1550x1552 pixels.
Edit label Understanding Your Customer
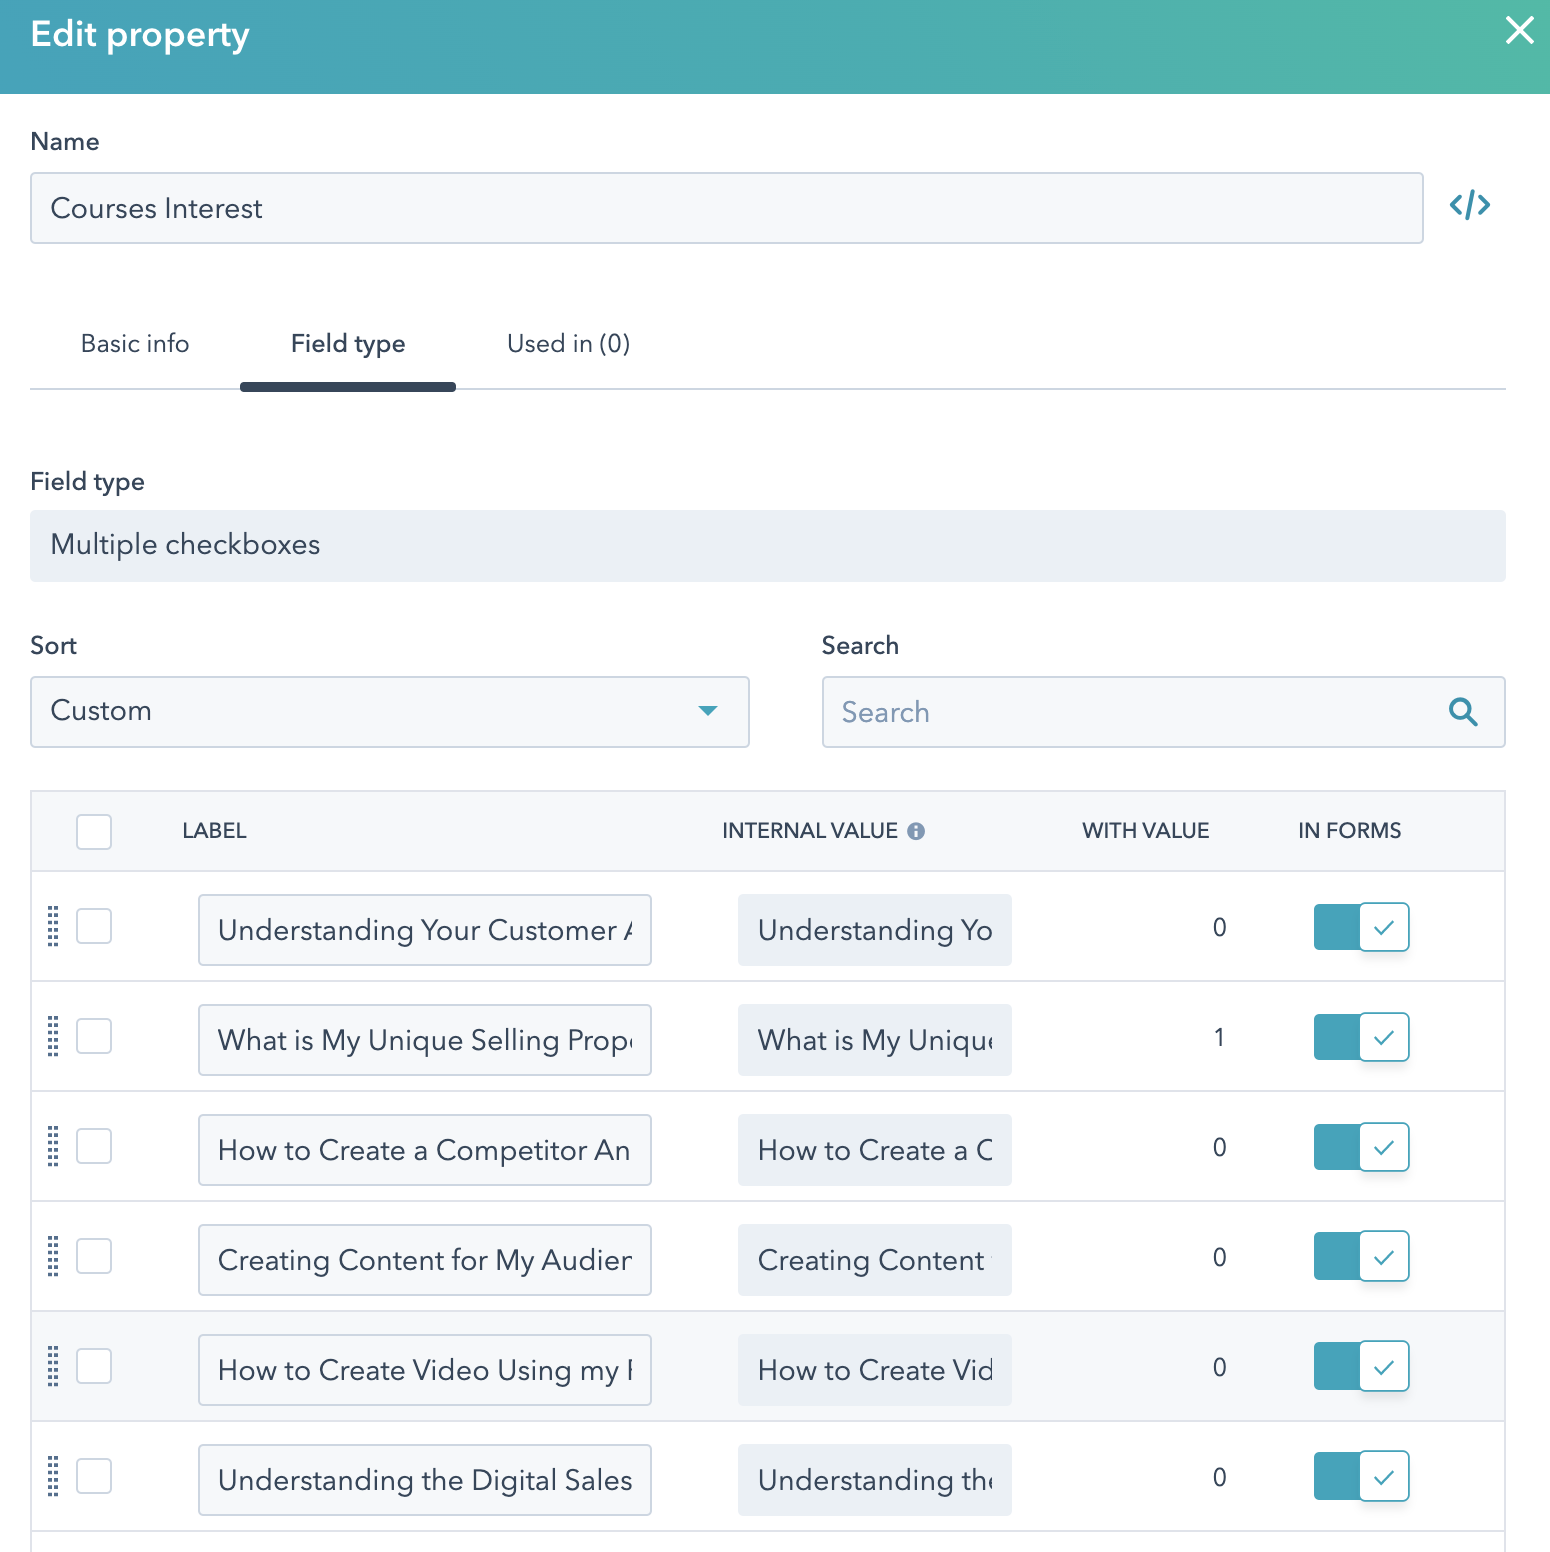click(425, 930)
